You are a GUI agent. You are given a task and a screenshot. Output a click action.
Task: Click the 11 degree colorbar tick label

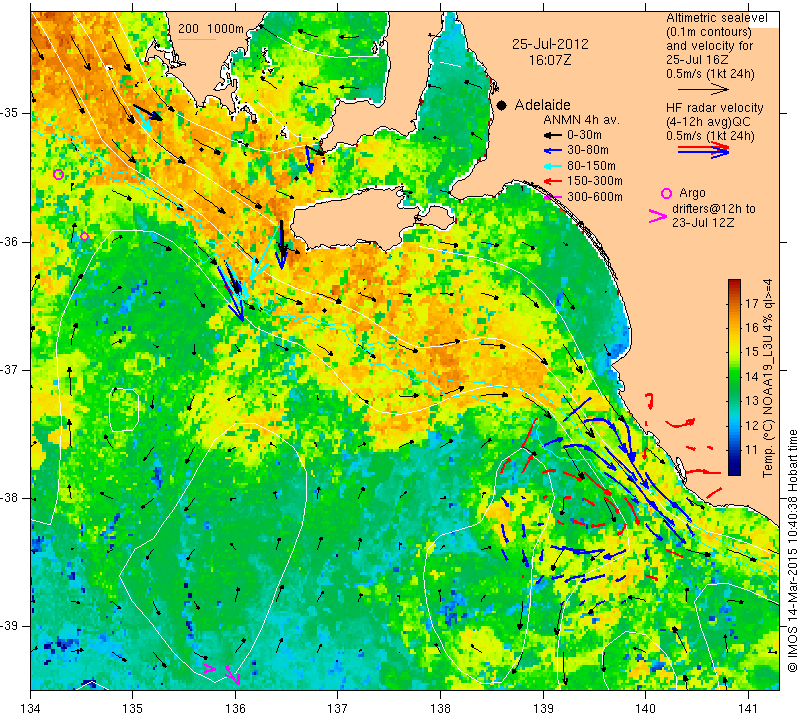tap(752, 450)
